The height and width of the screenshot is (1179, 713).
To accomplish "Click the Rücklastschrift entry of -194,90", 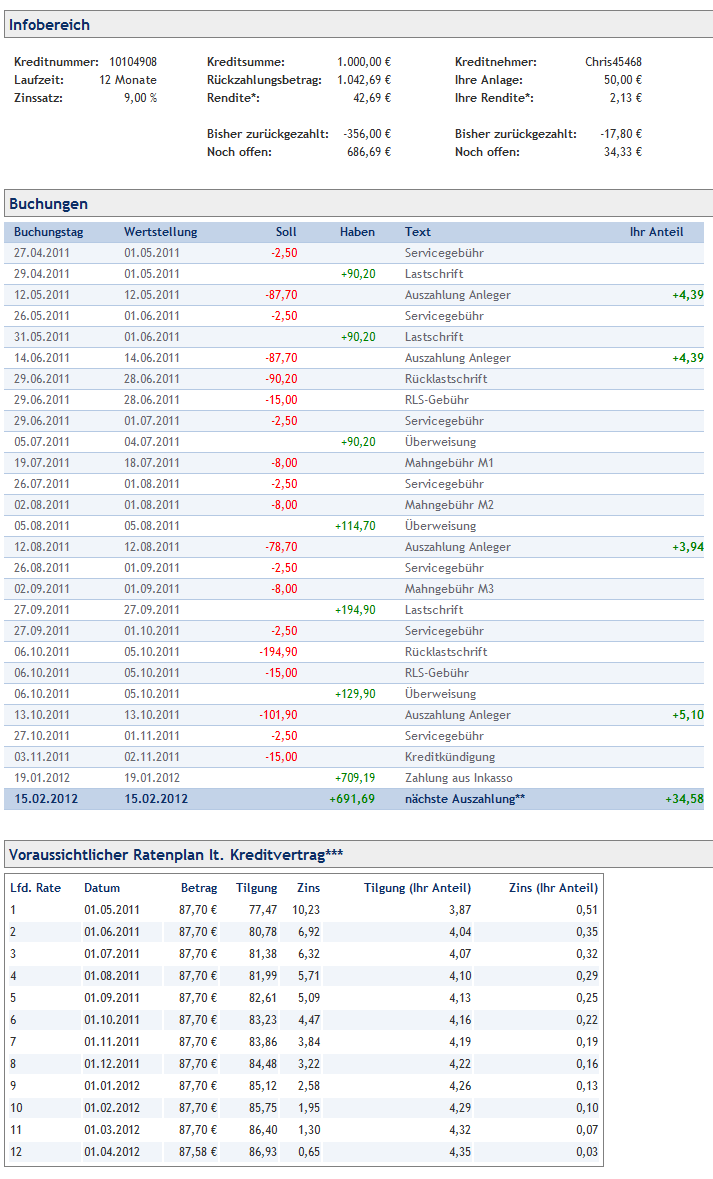I will pyautogui.click(x=445, y=652).
